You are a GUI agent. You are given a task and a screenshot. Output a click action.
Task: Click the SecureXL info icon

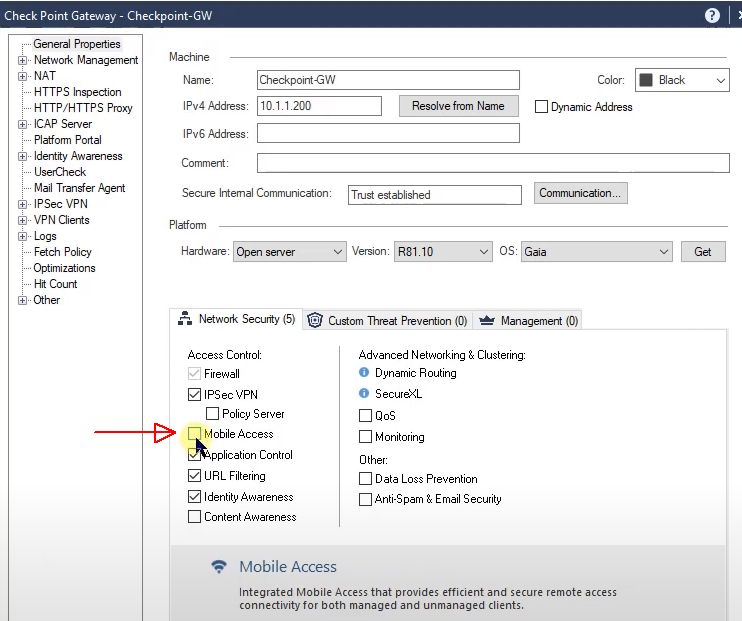363,393
